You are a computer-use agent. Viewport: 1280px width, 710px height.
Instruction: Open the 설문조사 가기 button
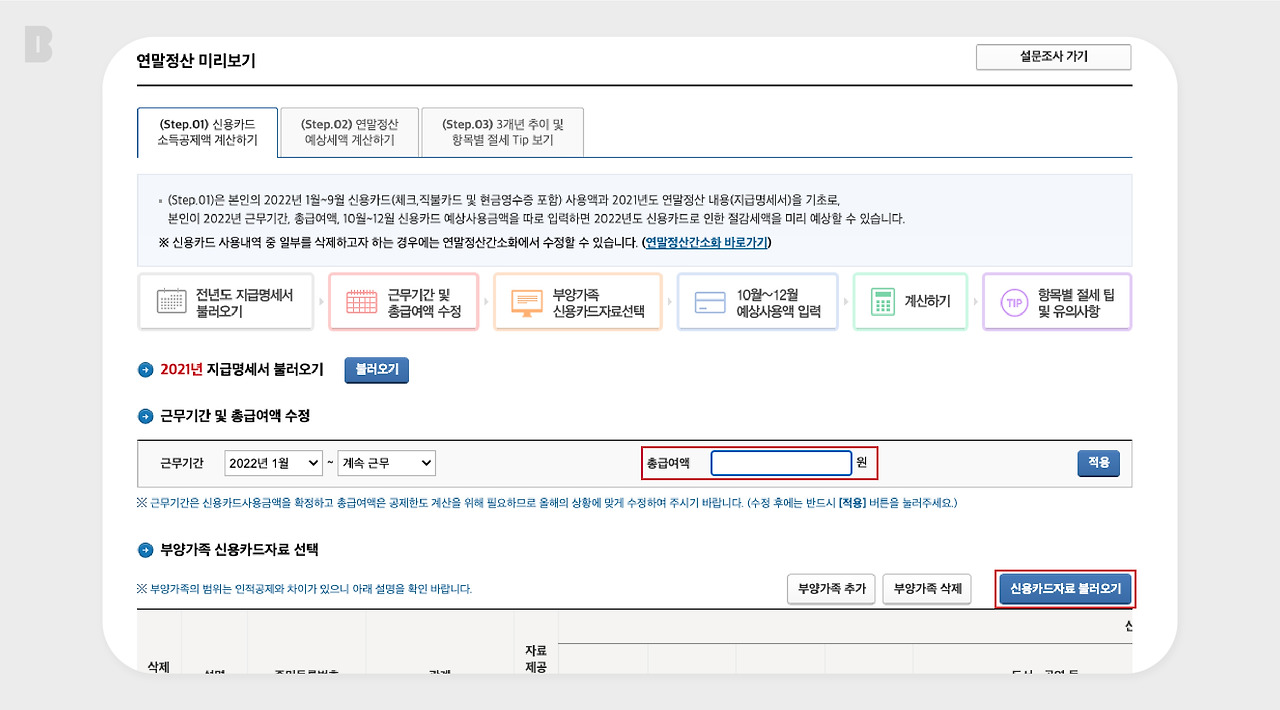tap(1053, 57)
